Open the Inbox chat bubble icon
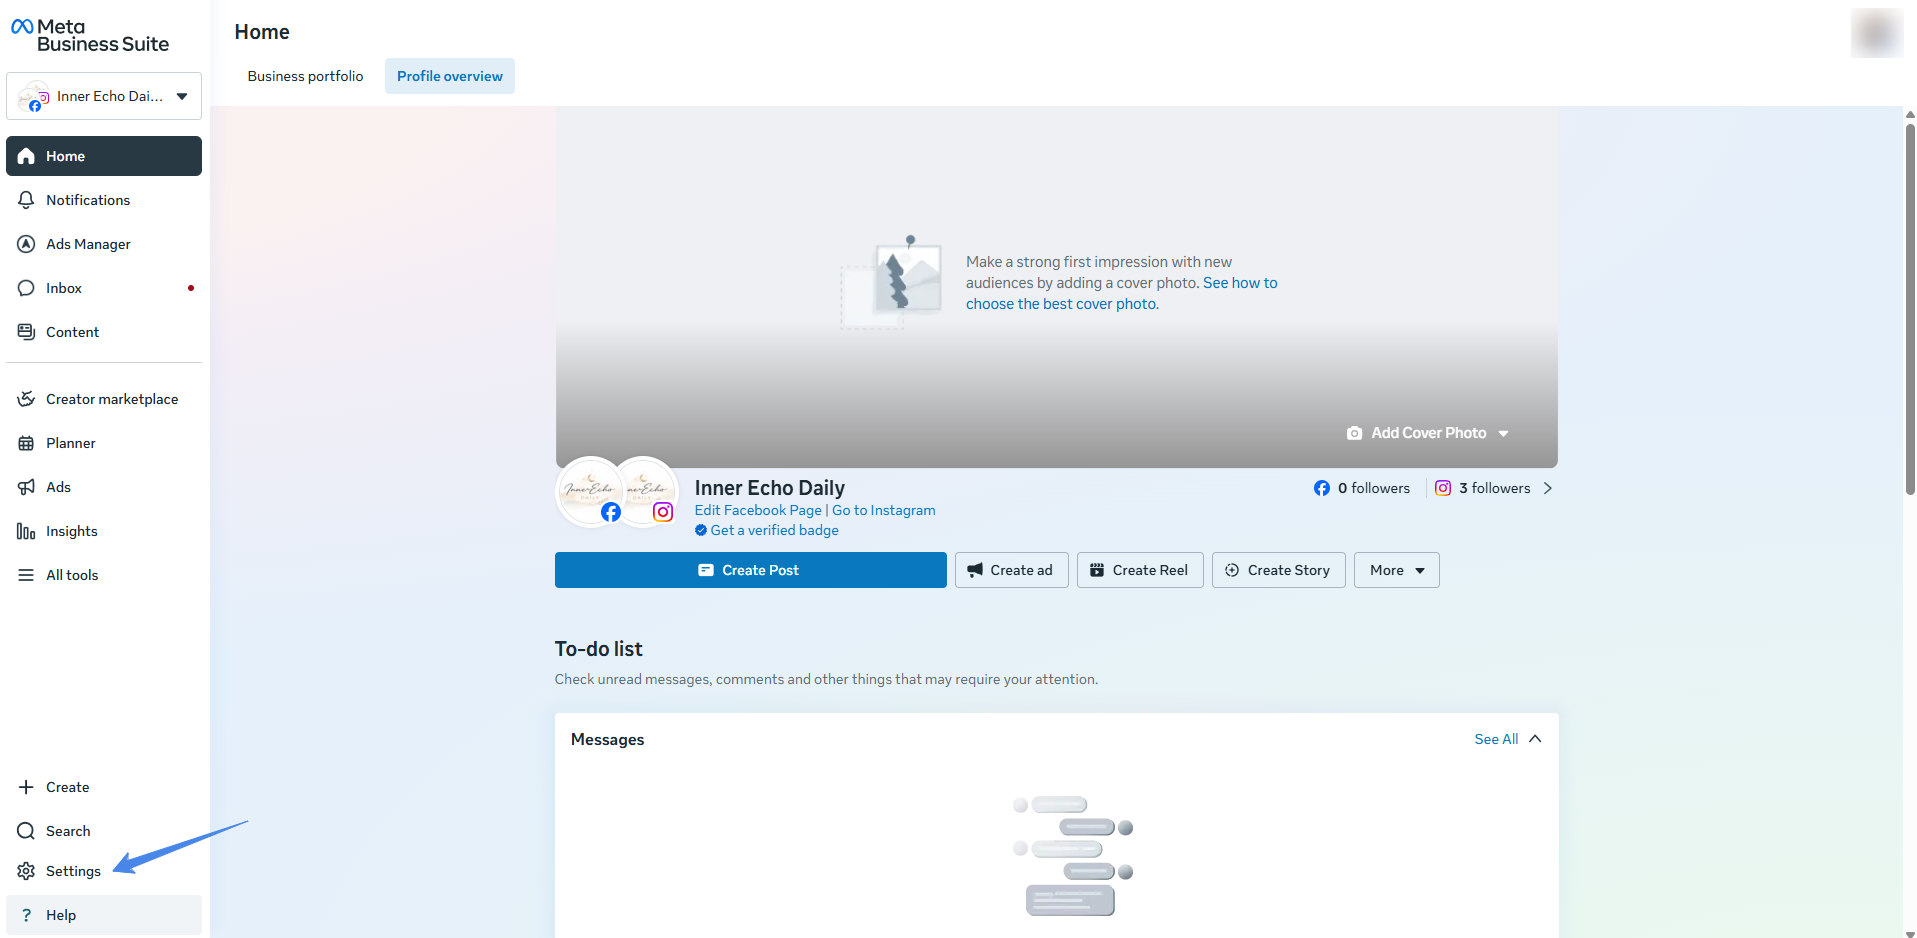Image resolution: width=1917 pixels, height=938 pixels. pyautogui.click(x=26, y=288)
